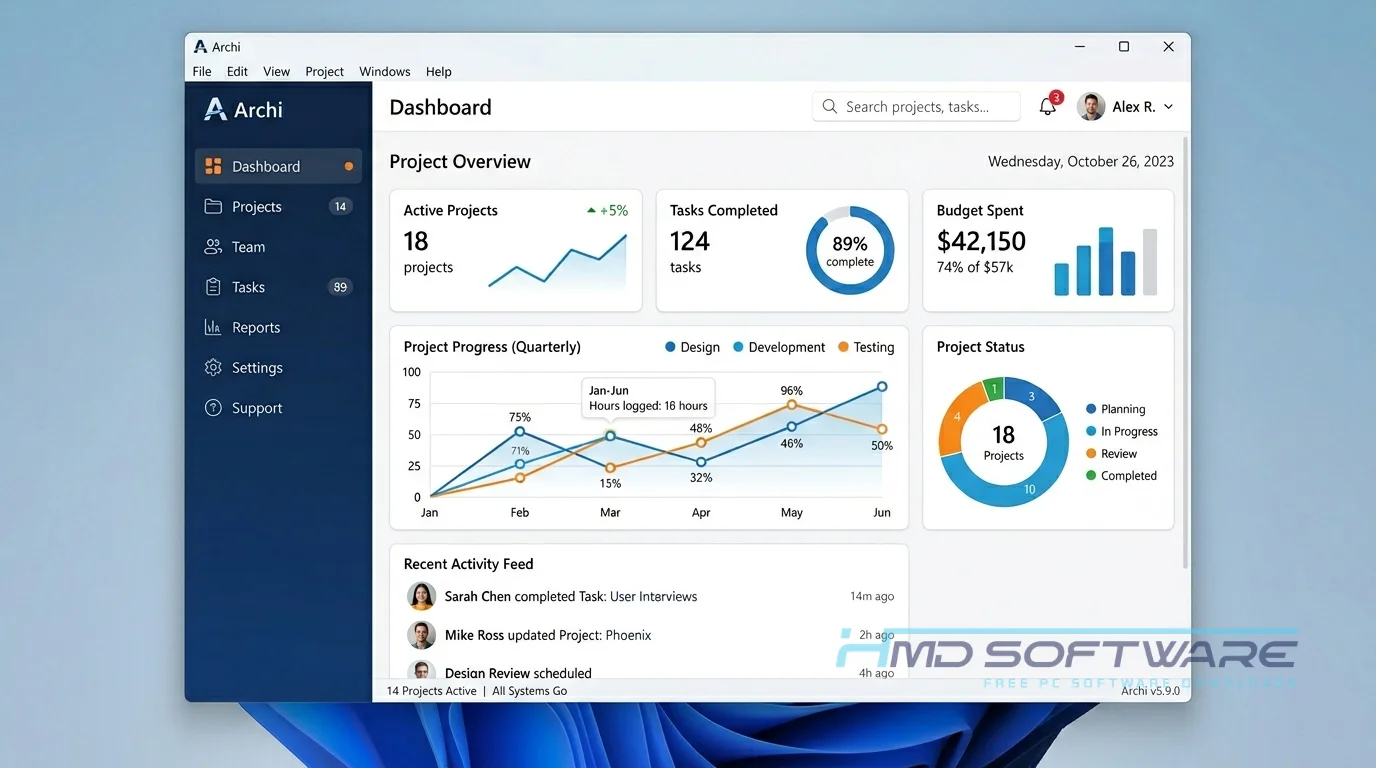Click 'Archi v5.9.0' version text

click(x=1150, y=691)
